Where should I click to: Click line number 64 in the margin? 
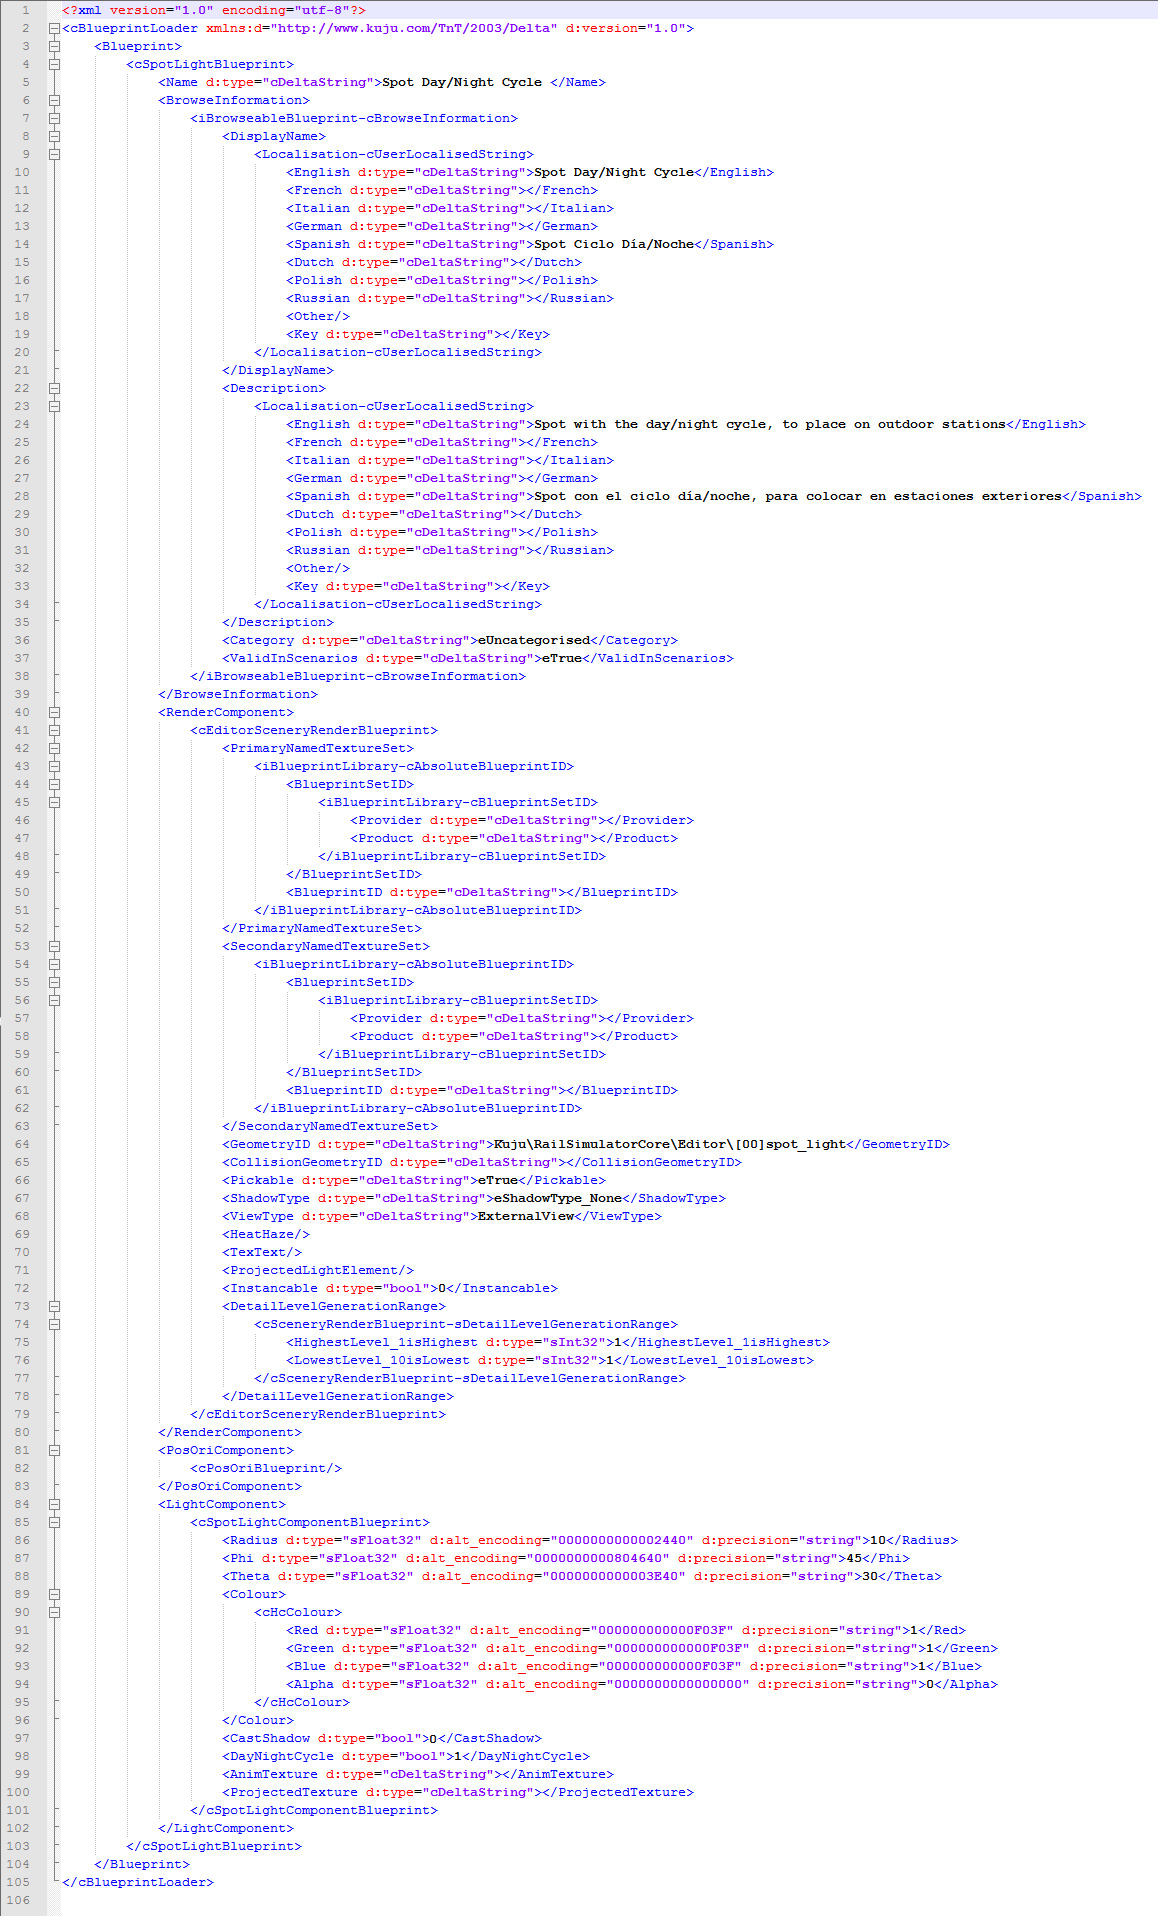coord(22,1144)
